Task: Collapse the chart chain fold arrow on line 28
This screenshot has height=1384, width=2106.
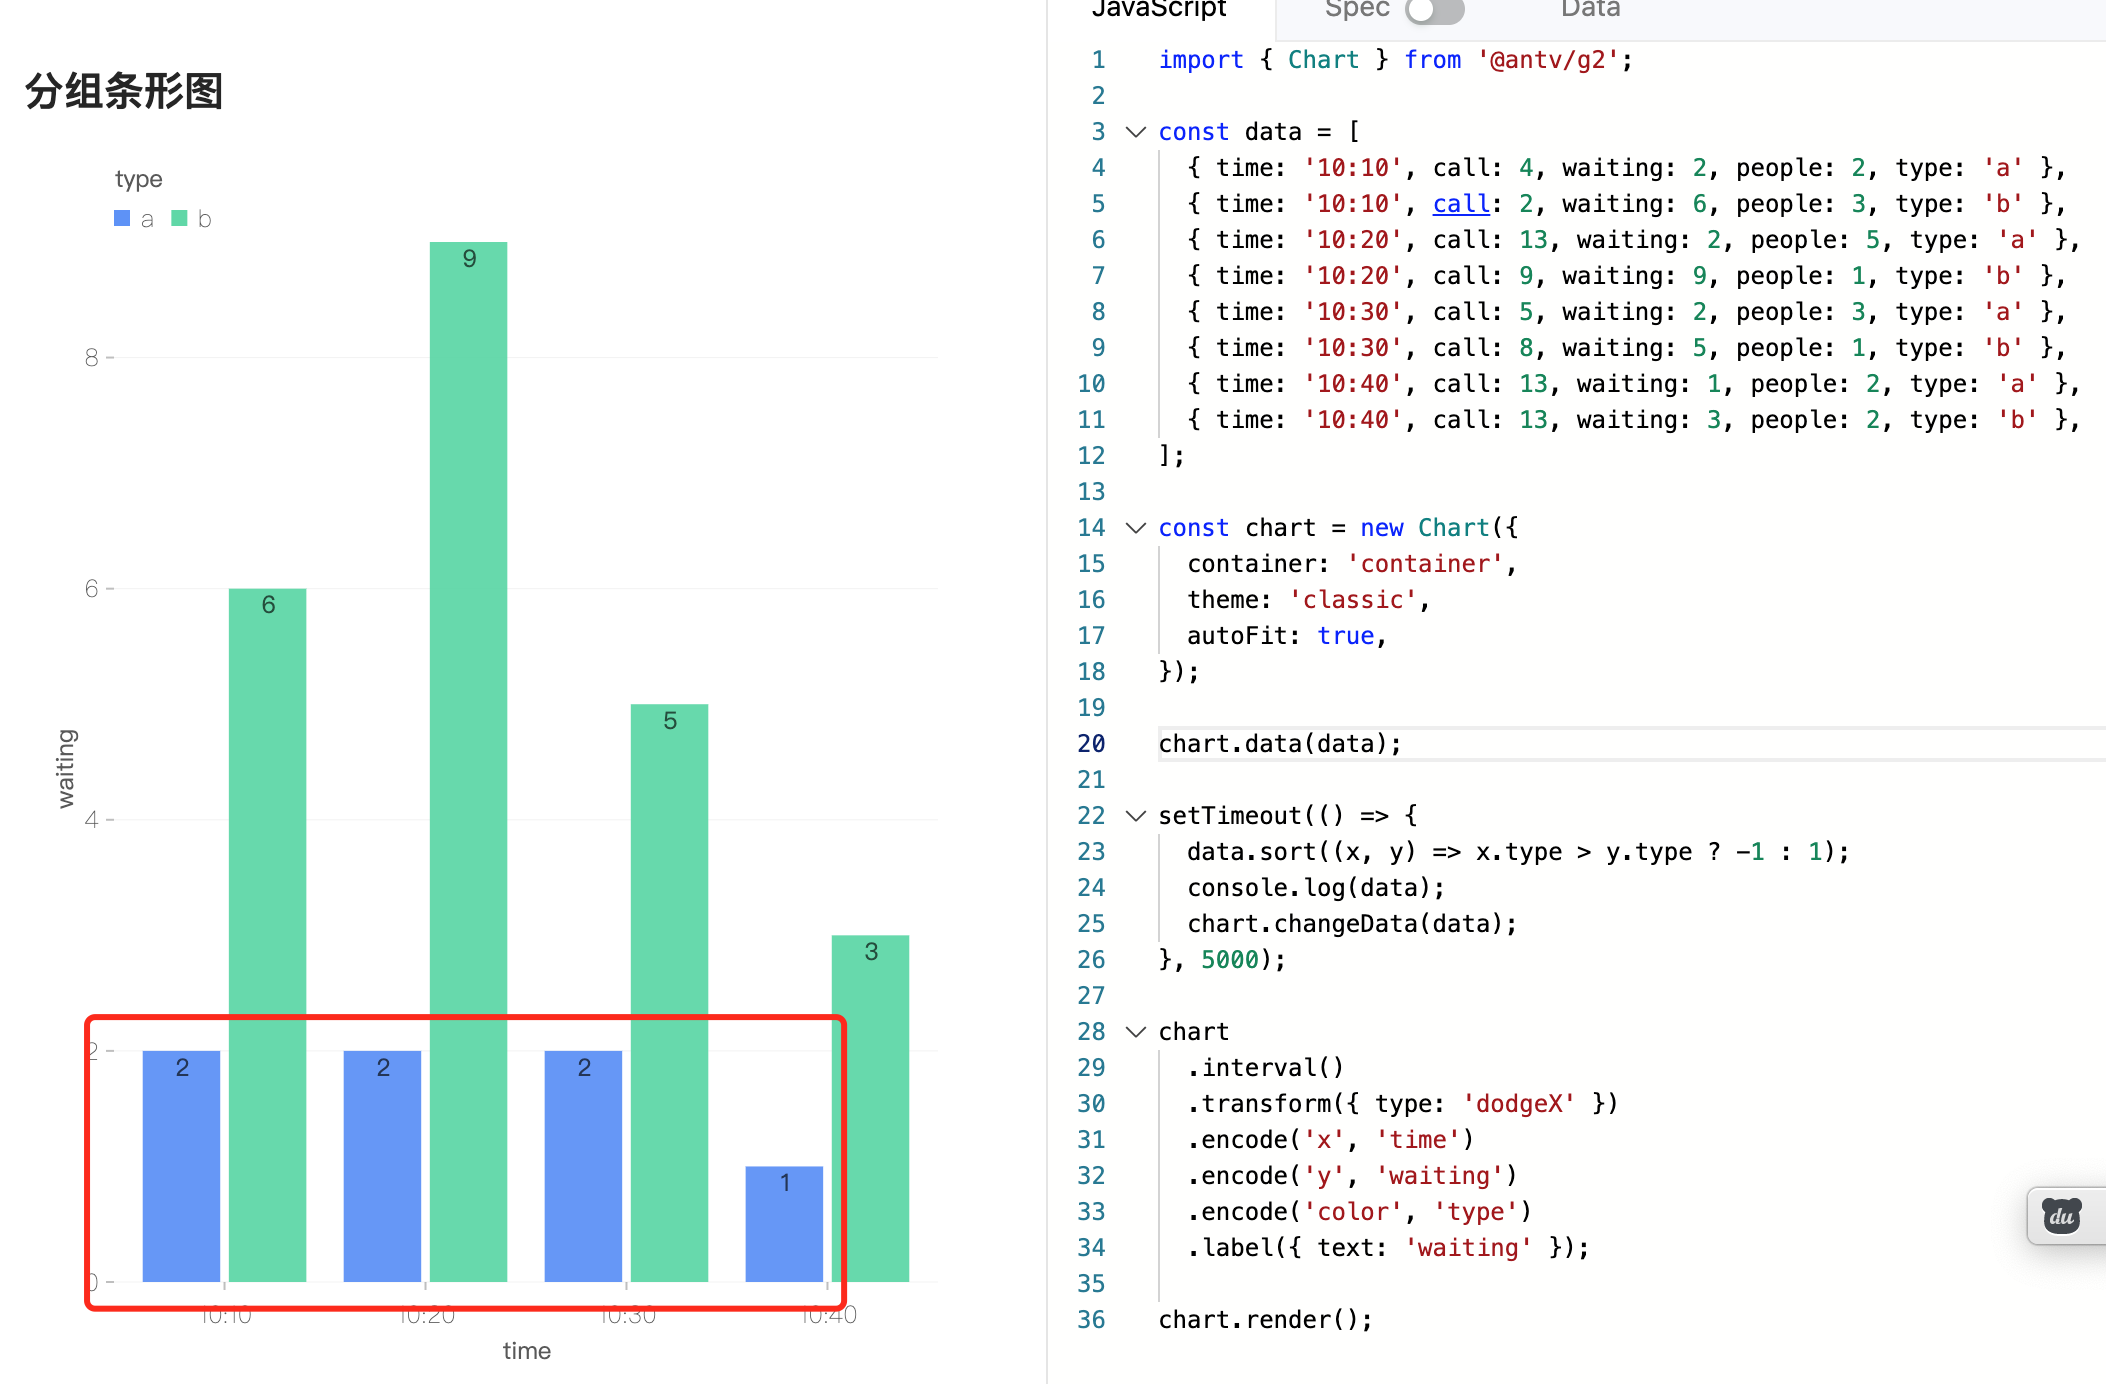Action: [1135, 1032]
